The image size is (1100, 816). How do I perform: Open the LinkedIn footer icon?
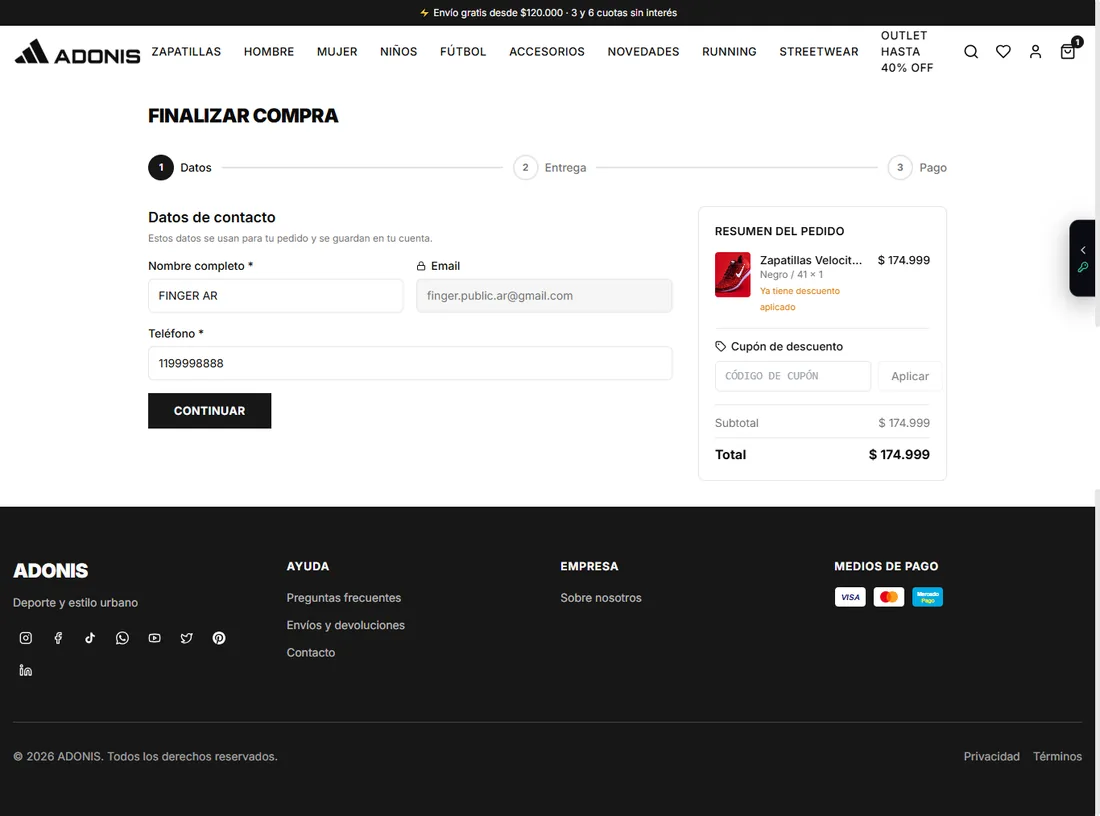tap(25, 670)
